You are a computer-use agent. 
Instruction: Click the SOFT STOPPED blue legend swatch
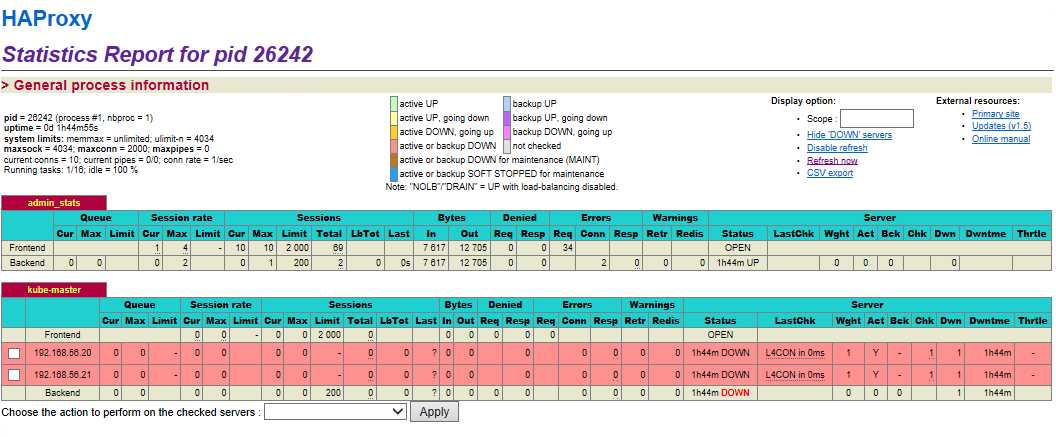coord(394,174)
